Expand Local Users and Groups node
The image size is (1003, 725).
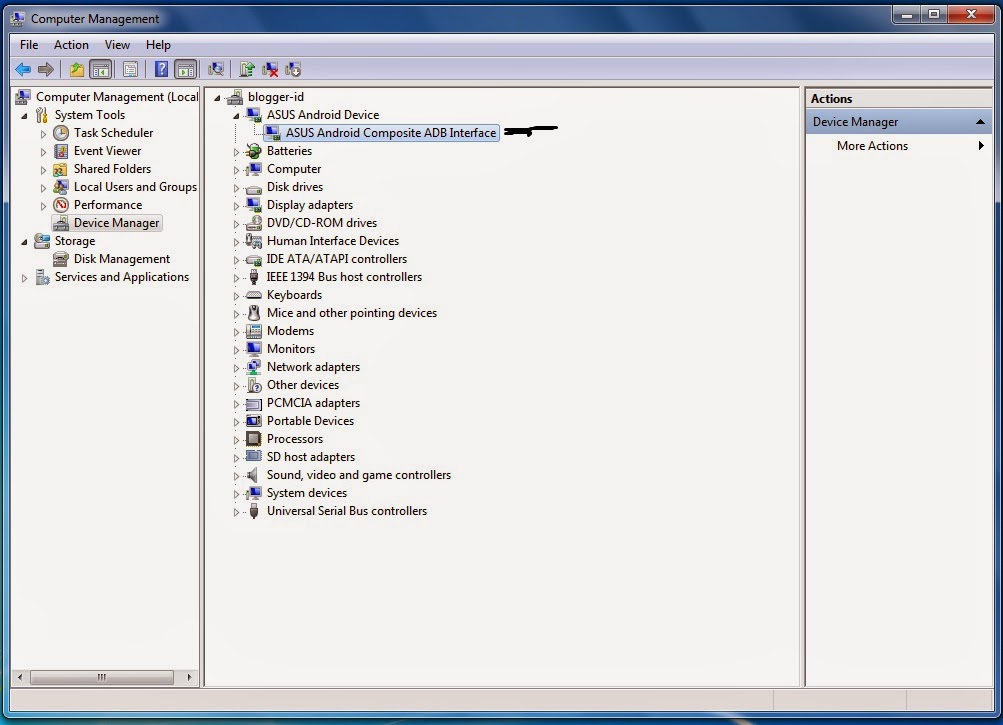[x=43, y=187]
